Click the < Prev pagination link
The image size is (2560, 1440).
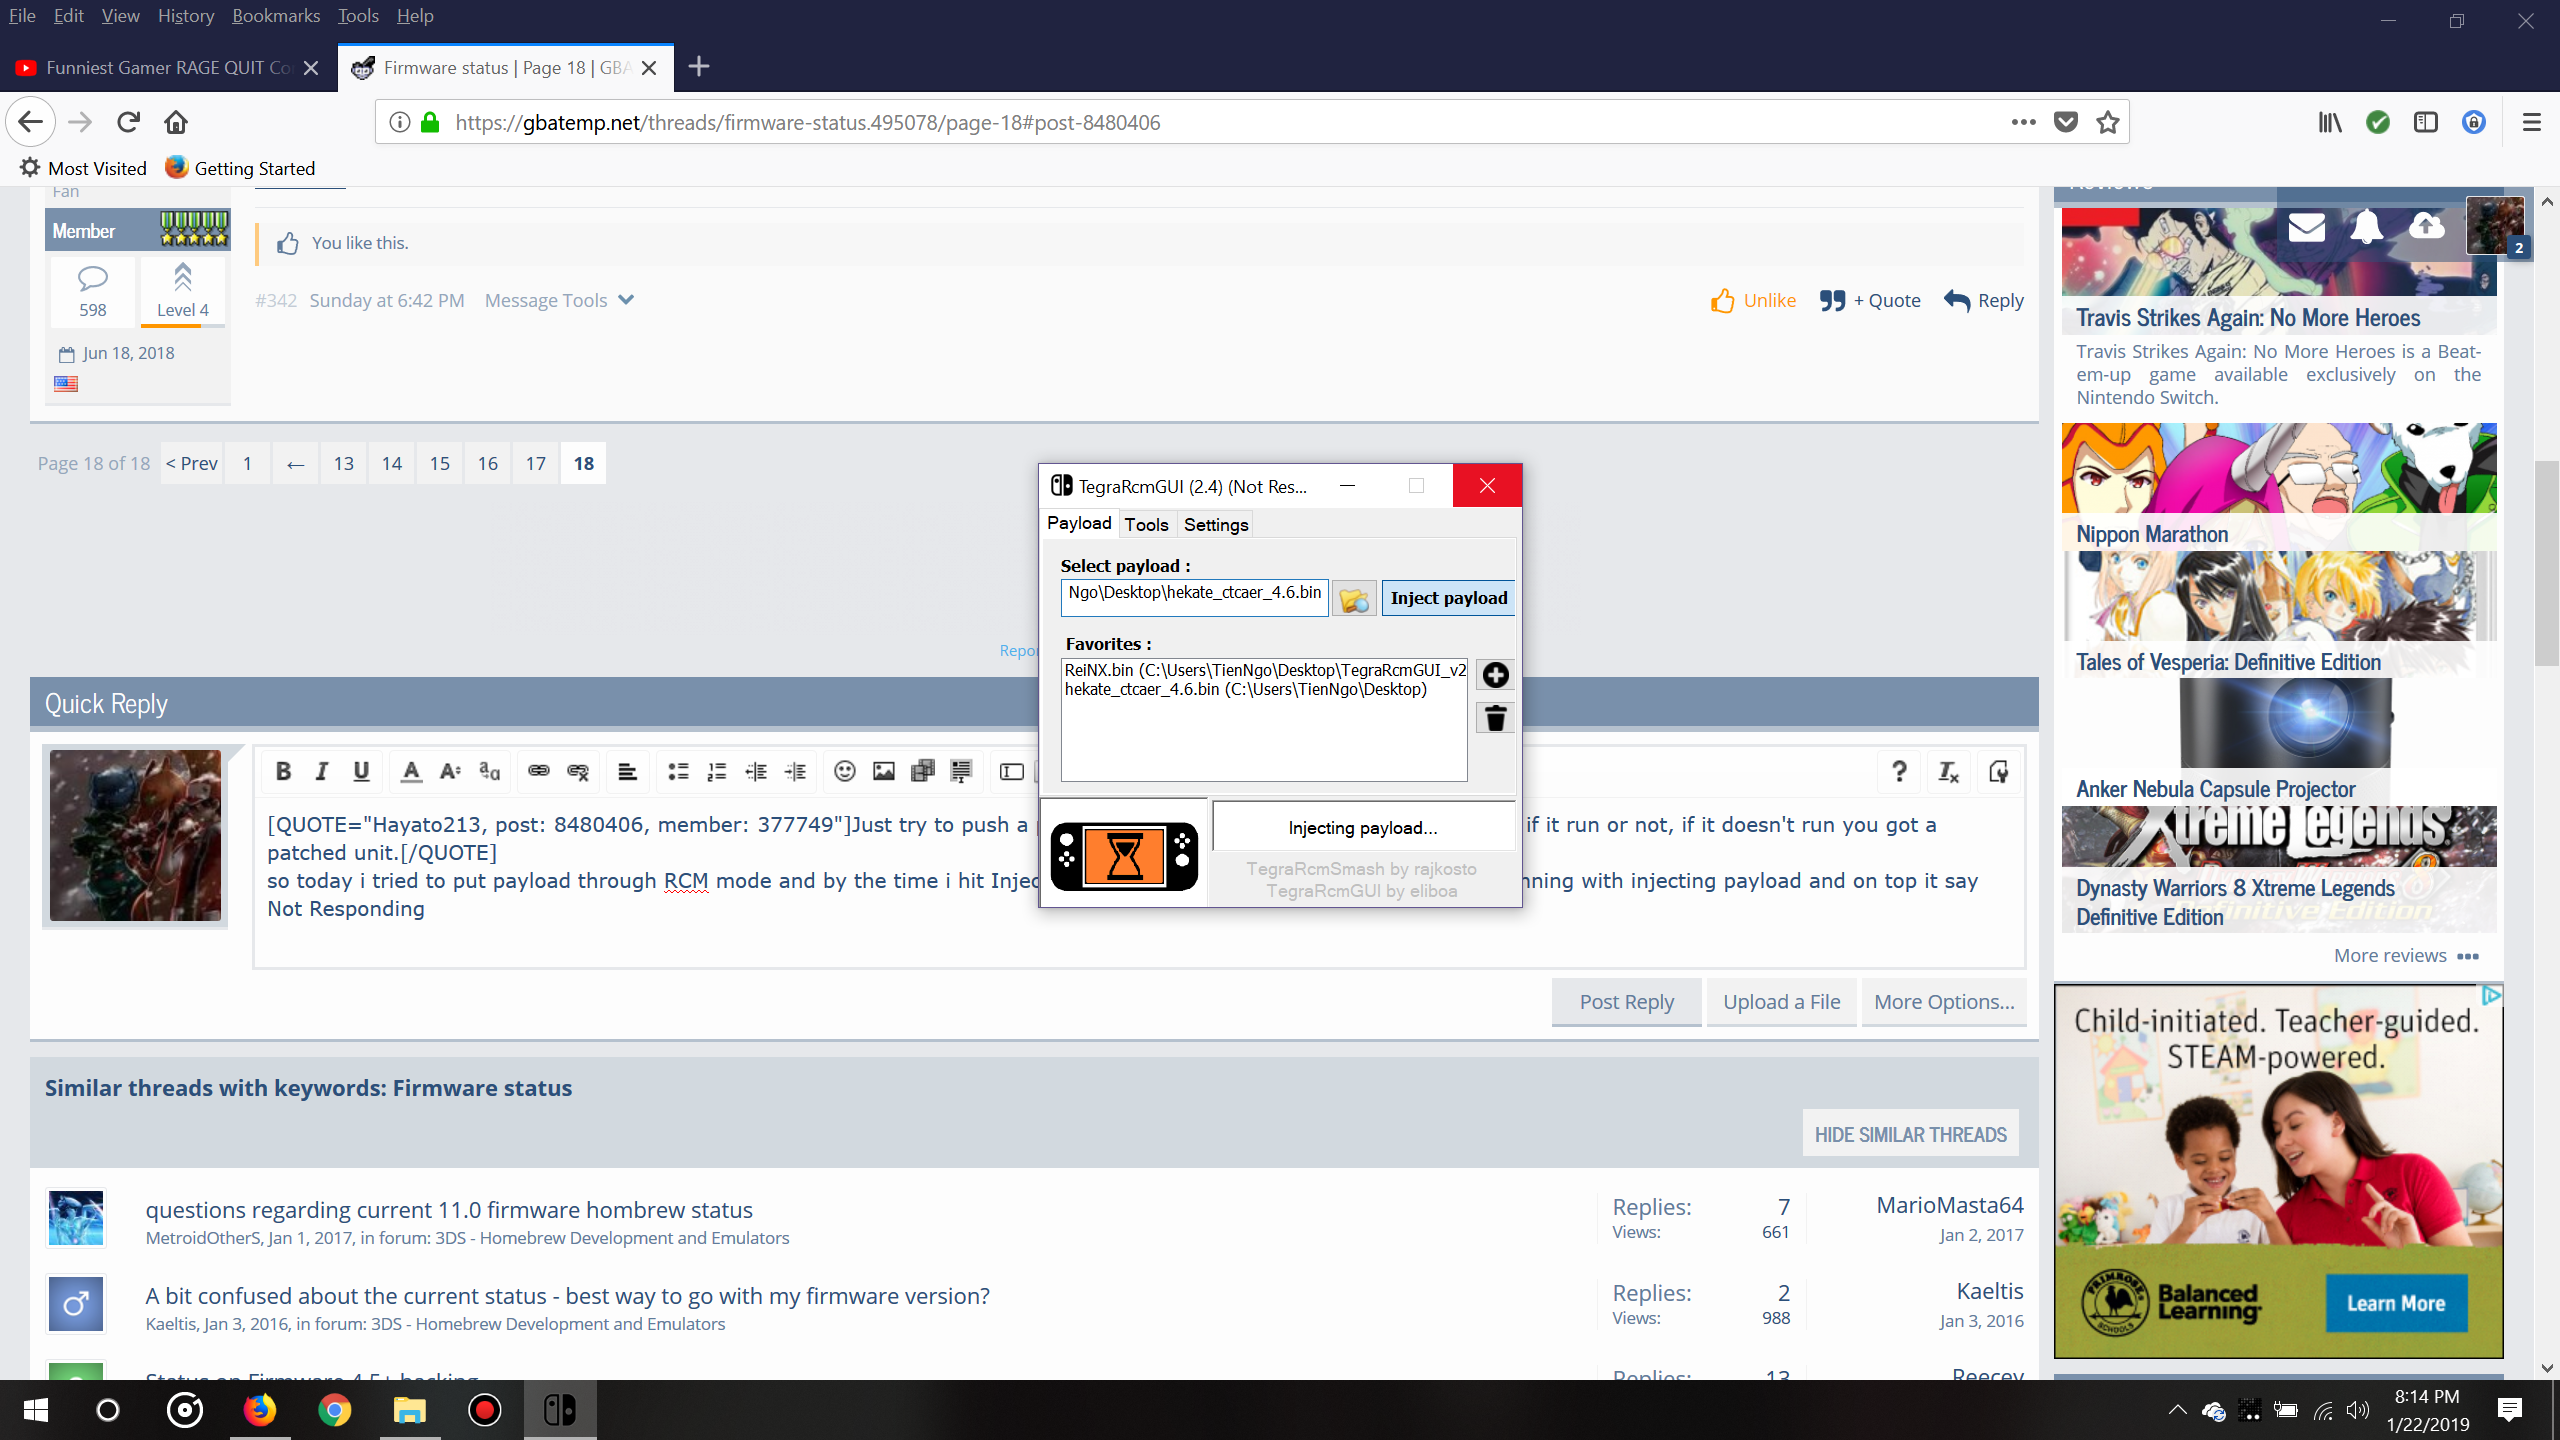pyautogui.click(x=192, y=463)
